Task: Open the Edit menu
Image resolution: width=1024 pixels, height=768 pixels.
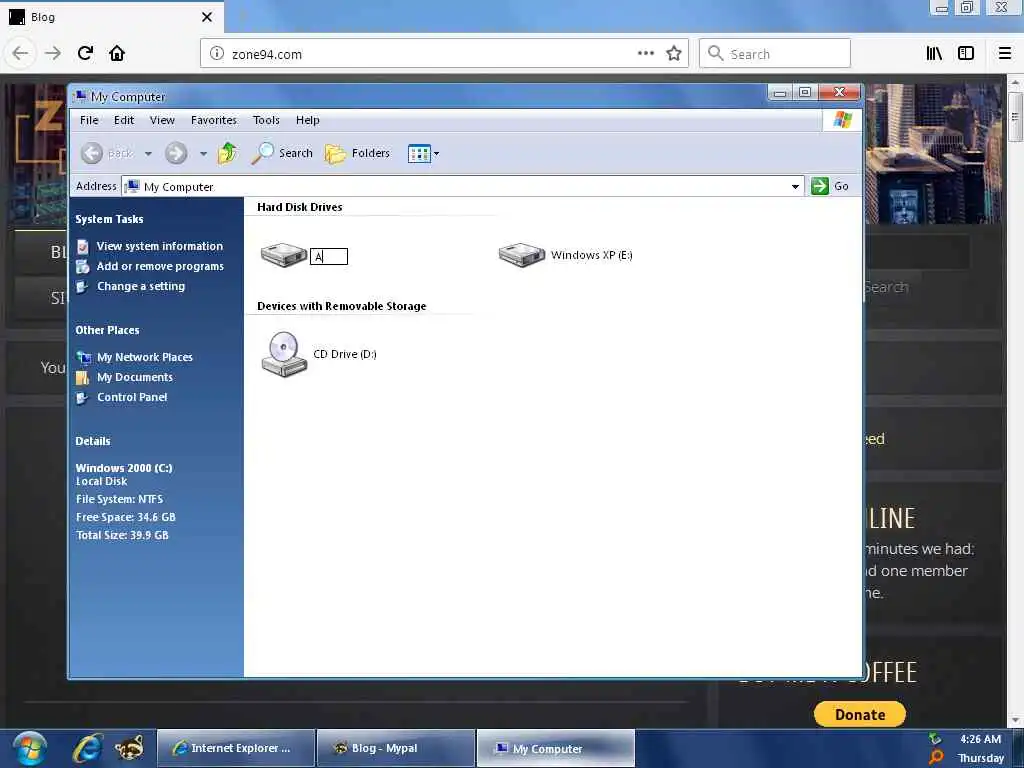Action: pyautogui.click(x=123, y=120)
